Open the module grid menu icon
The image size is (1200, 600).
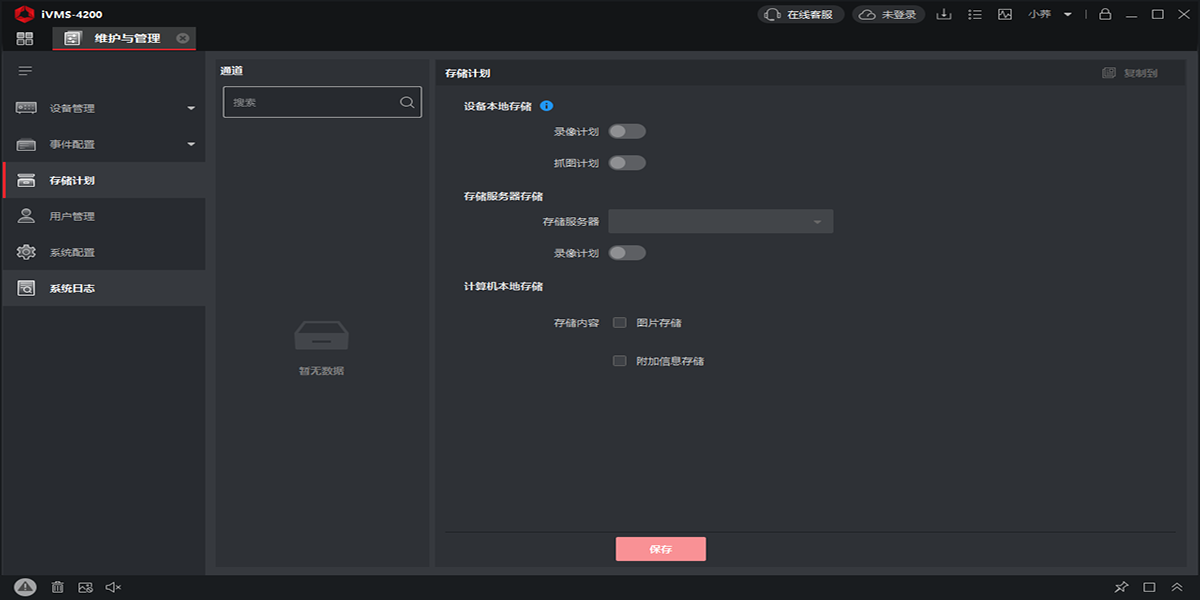click(25, 39)
